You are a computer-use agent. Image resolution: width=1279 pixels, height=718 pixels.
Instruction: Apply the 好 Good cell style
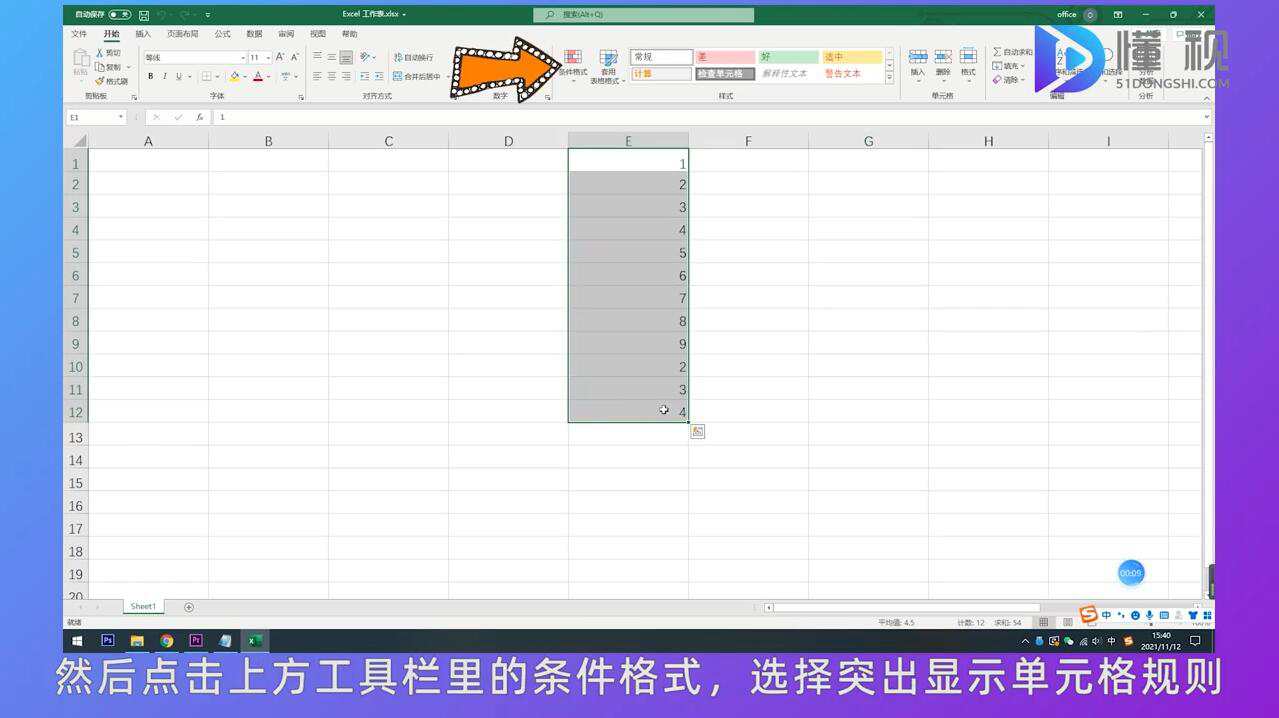coord(788,57)
